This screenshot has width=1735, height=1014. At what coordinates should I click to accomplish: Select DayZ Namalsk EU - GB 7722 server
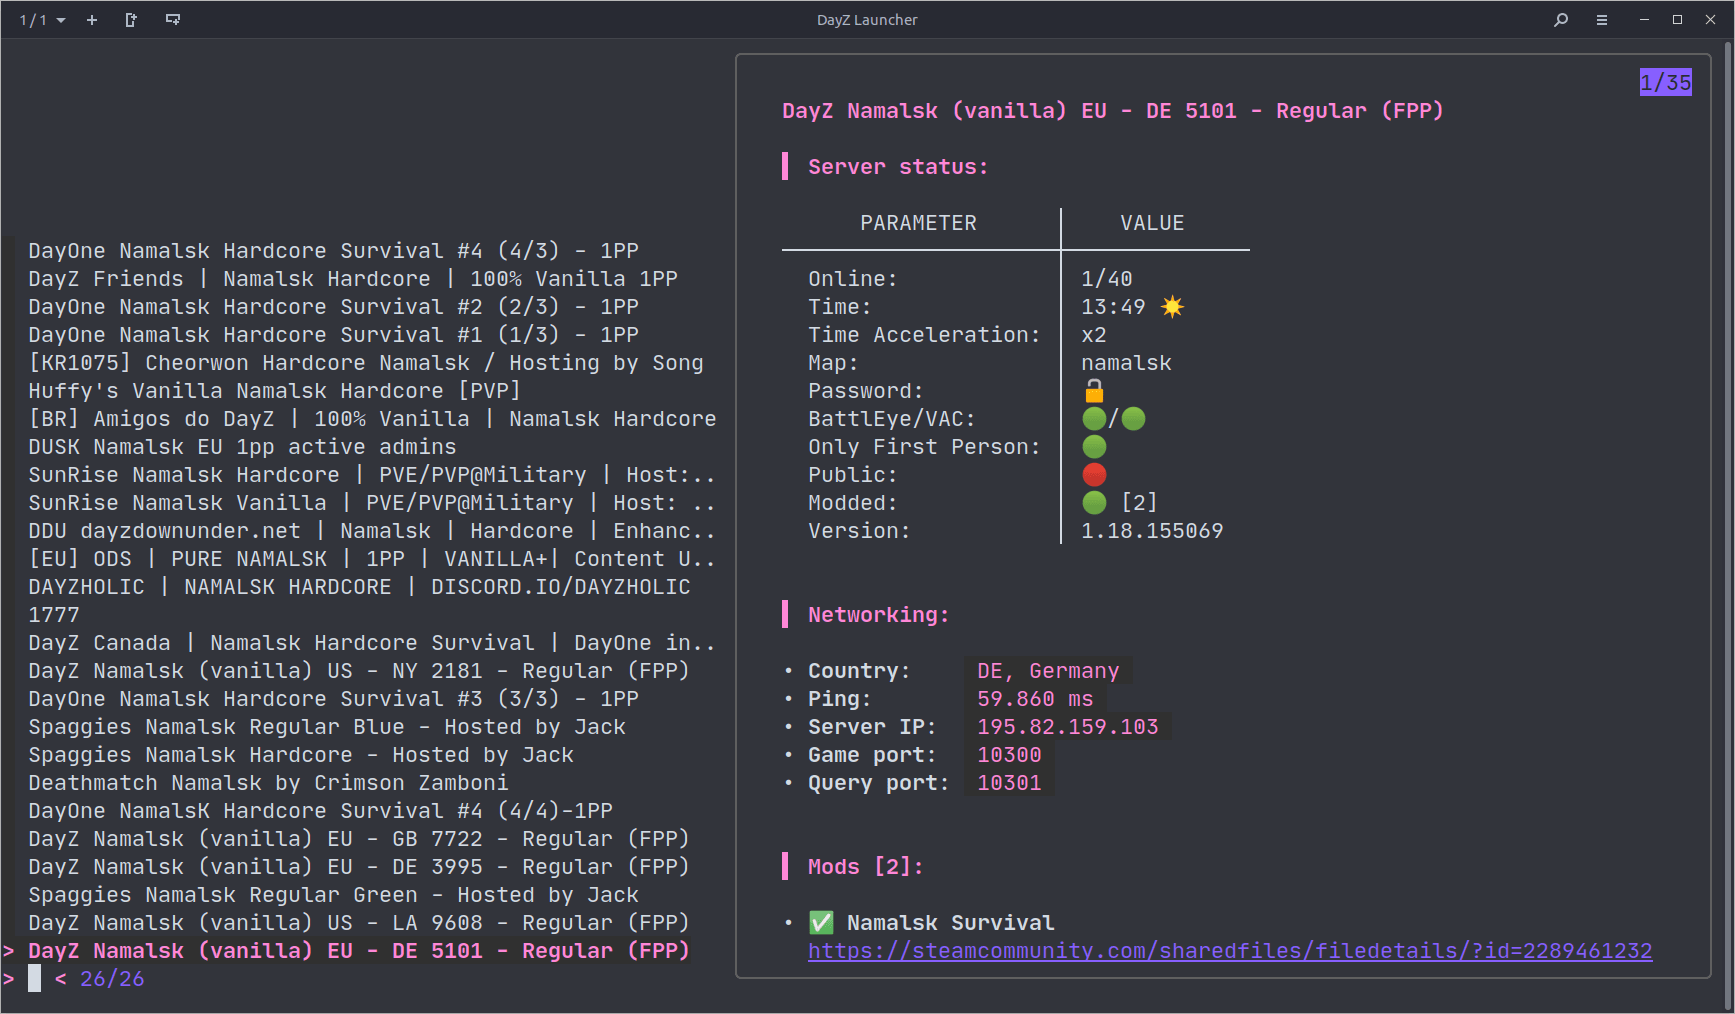click(359, 839)
